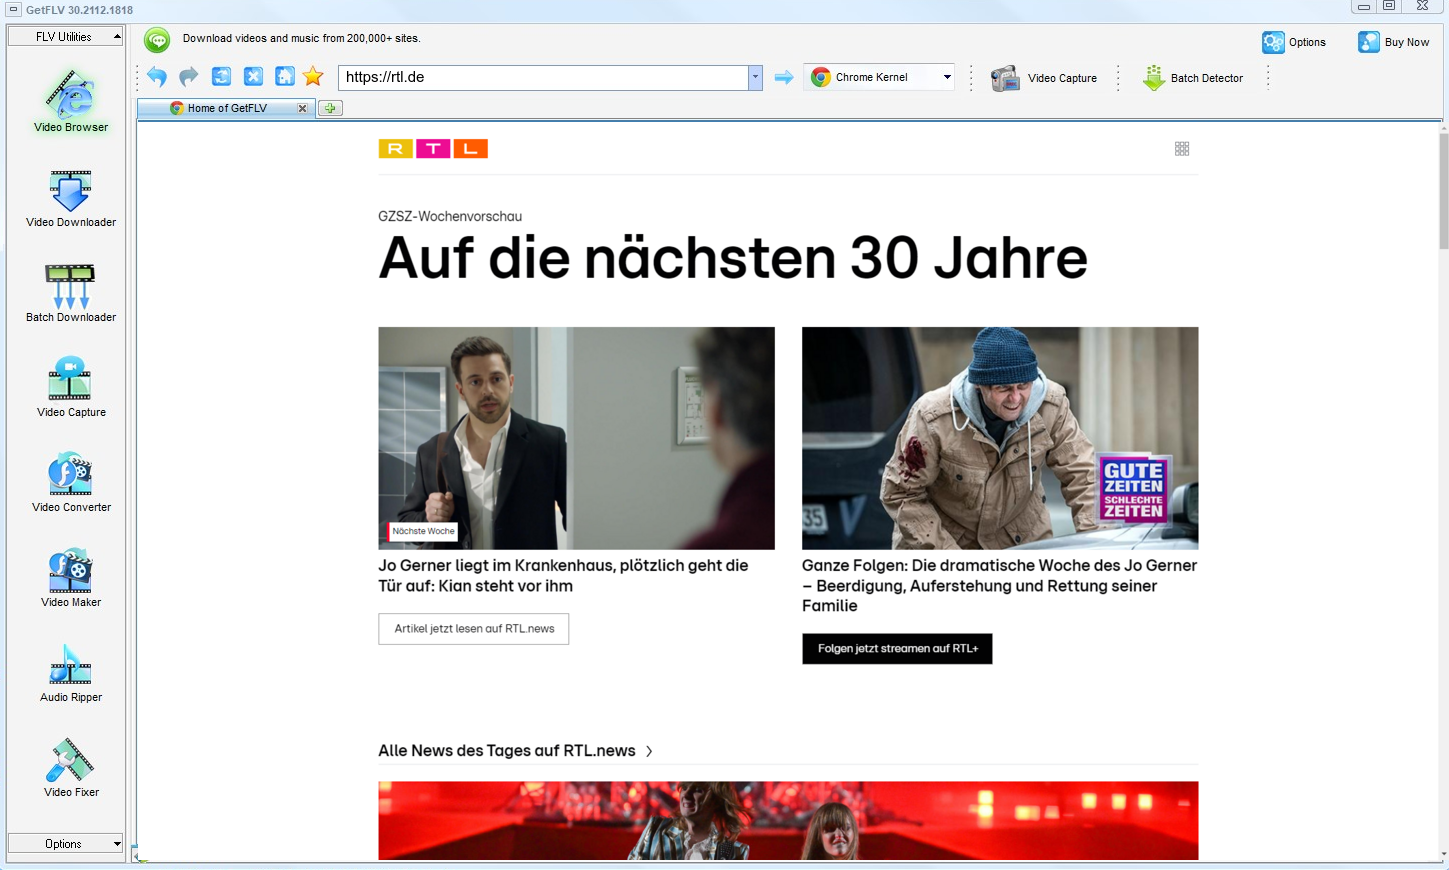Click the Buy Now button
1449x870 pixels.
1393,42
